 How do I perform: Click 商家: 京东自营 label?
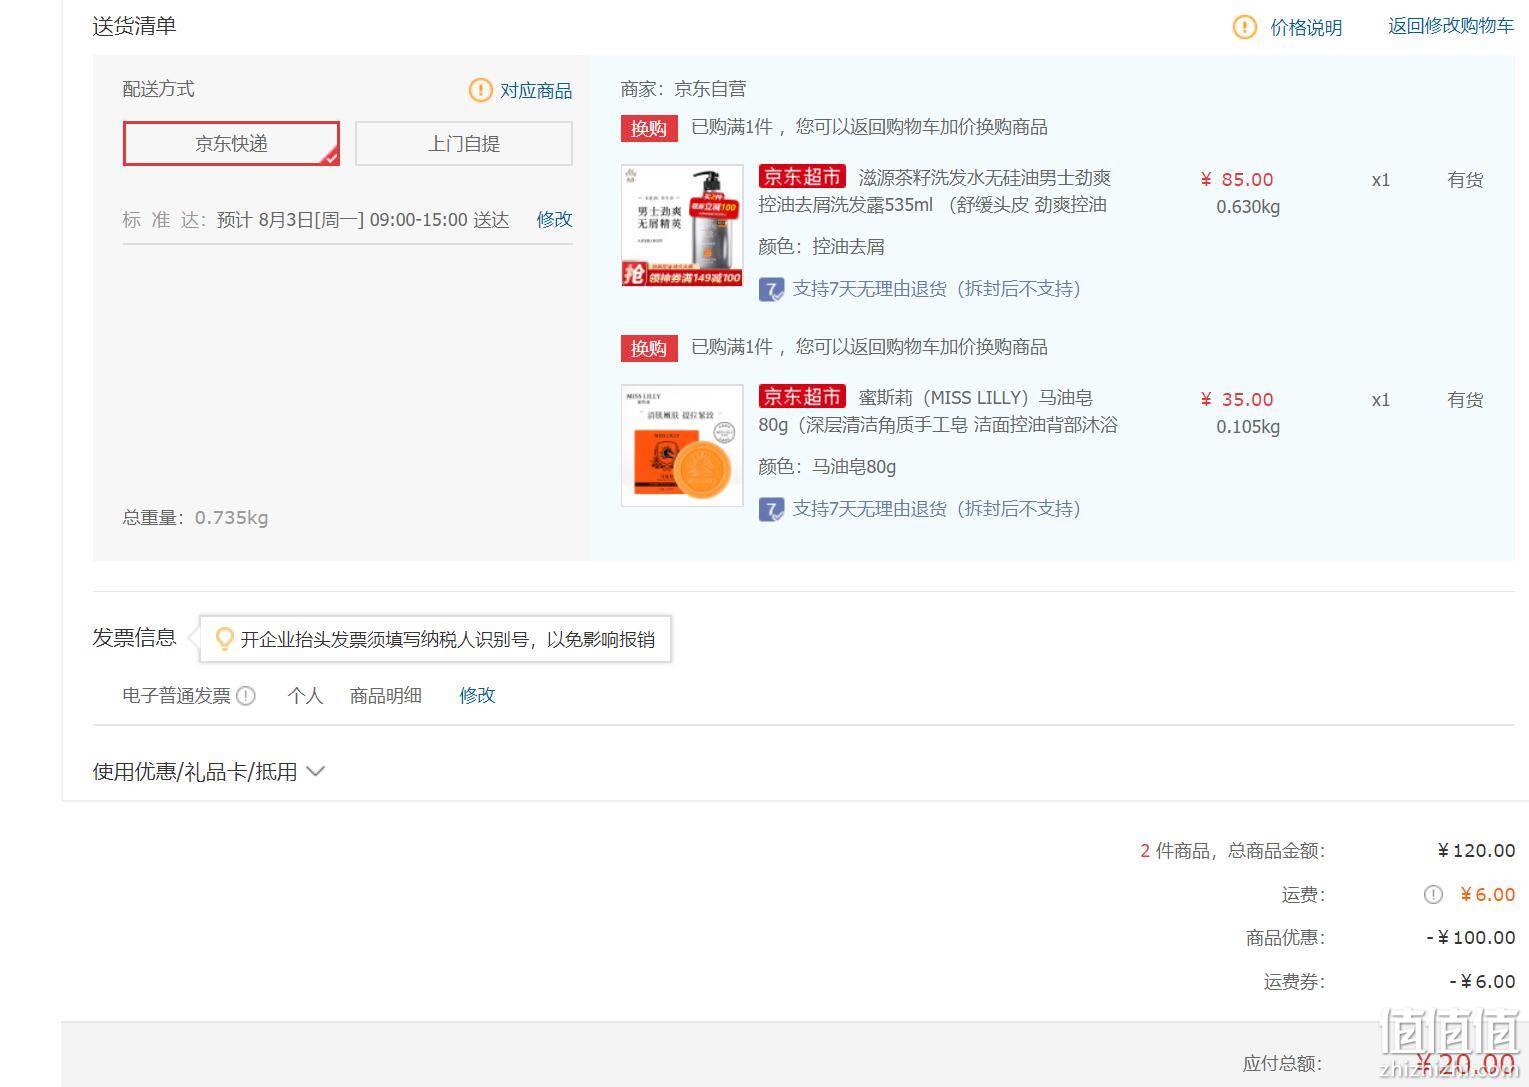pos(684,89)
